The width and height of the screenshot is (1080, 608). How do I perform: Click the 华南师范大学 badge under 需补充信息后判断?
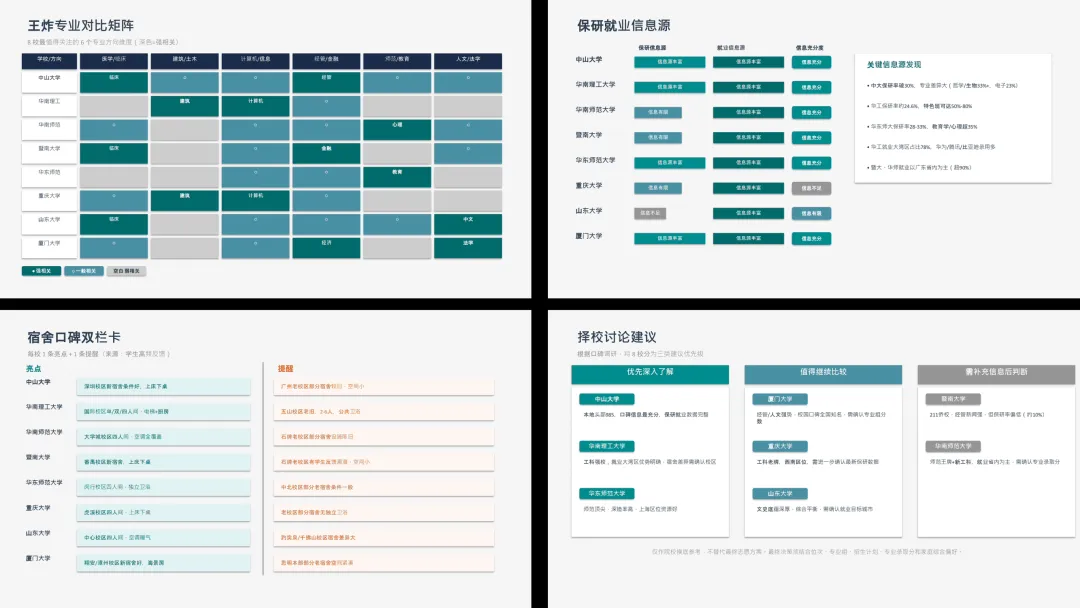(x=953, y=446)
